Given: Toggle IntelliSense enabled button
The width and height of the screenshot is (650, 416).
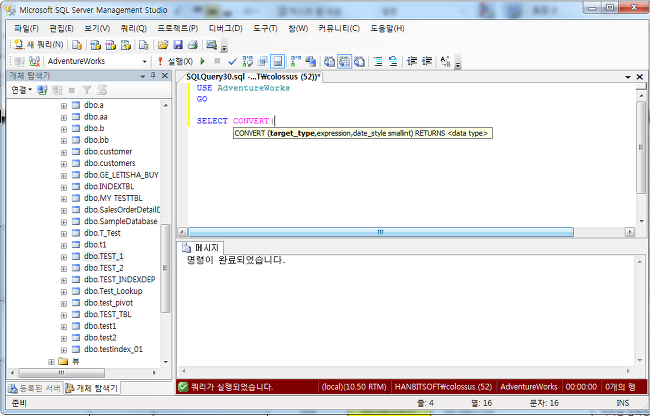Looking at the screenshot, I should coord(277,61).
